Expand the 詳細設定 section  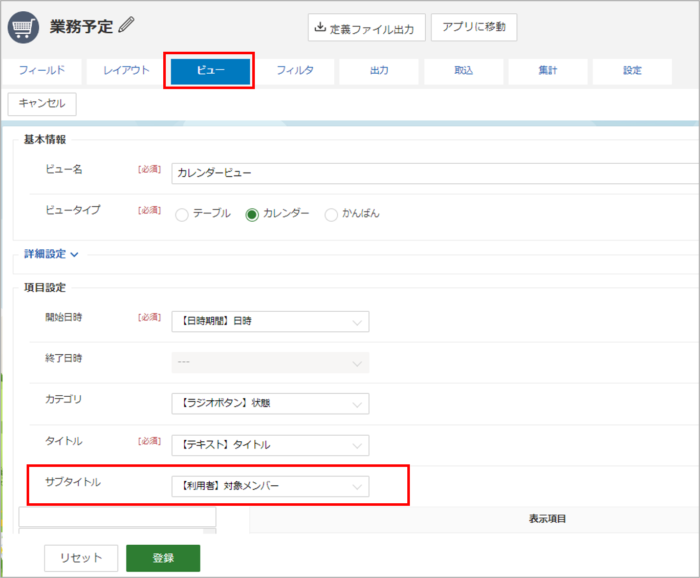point(51,254)
